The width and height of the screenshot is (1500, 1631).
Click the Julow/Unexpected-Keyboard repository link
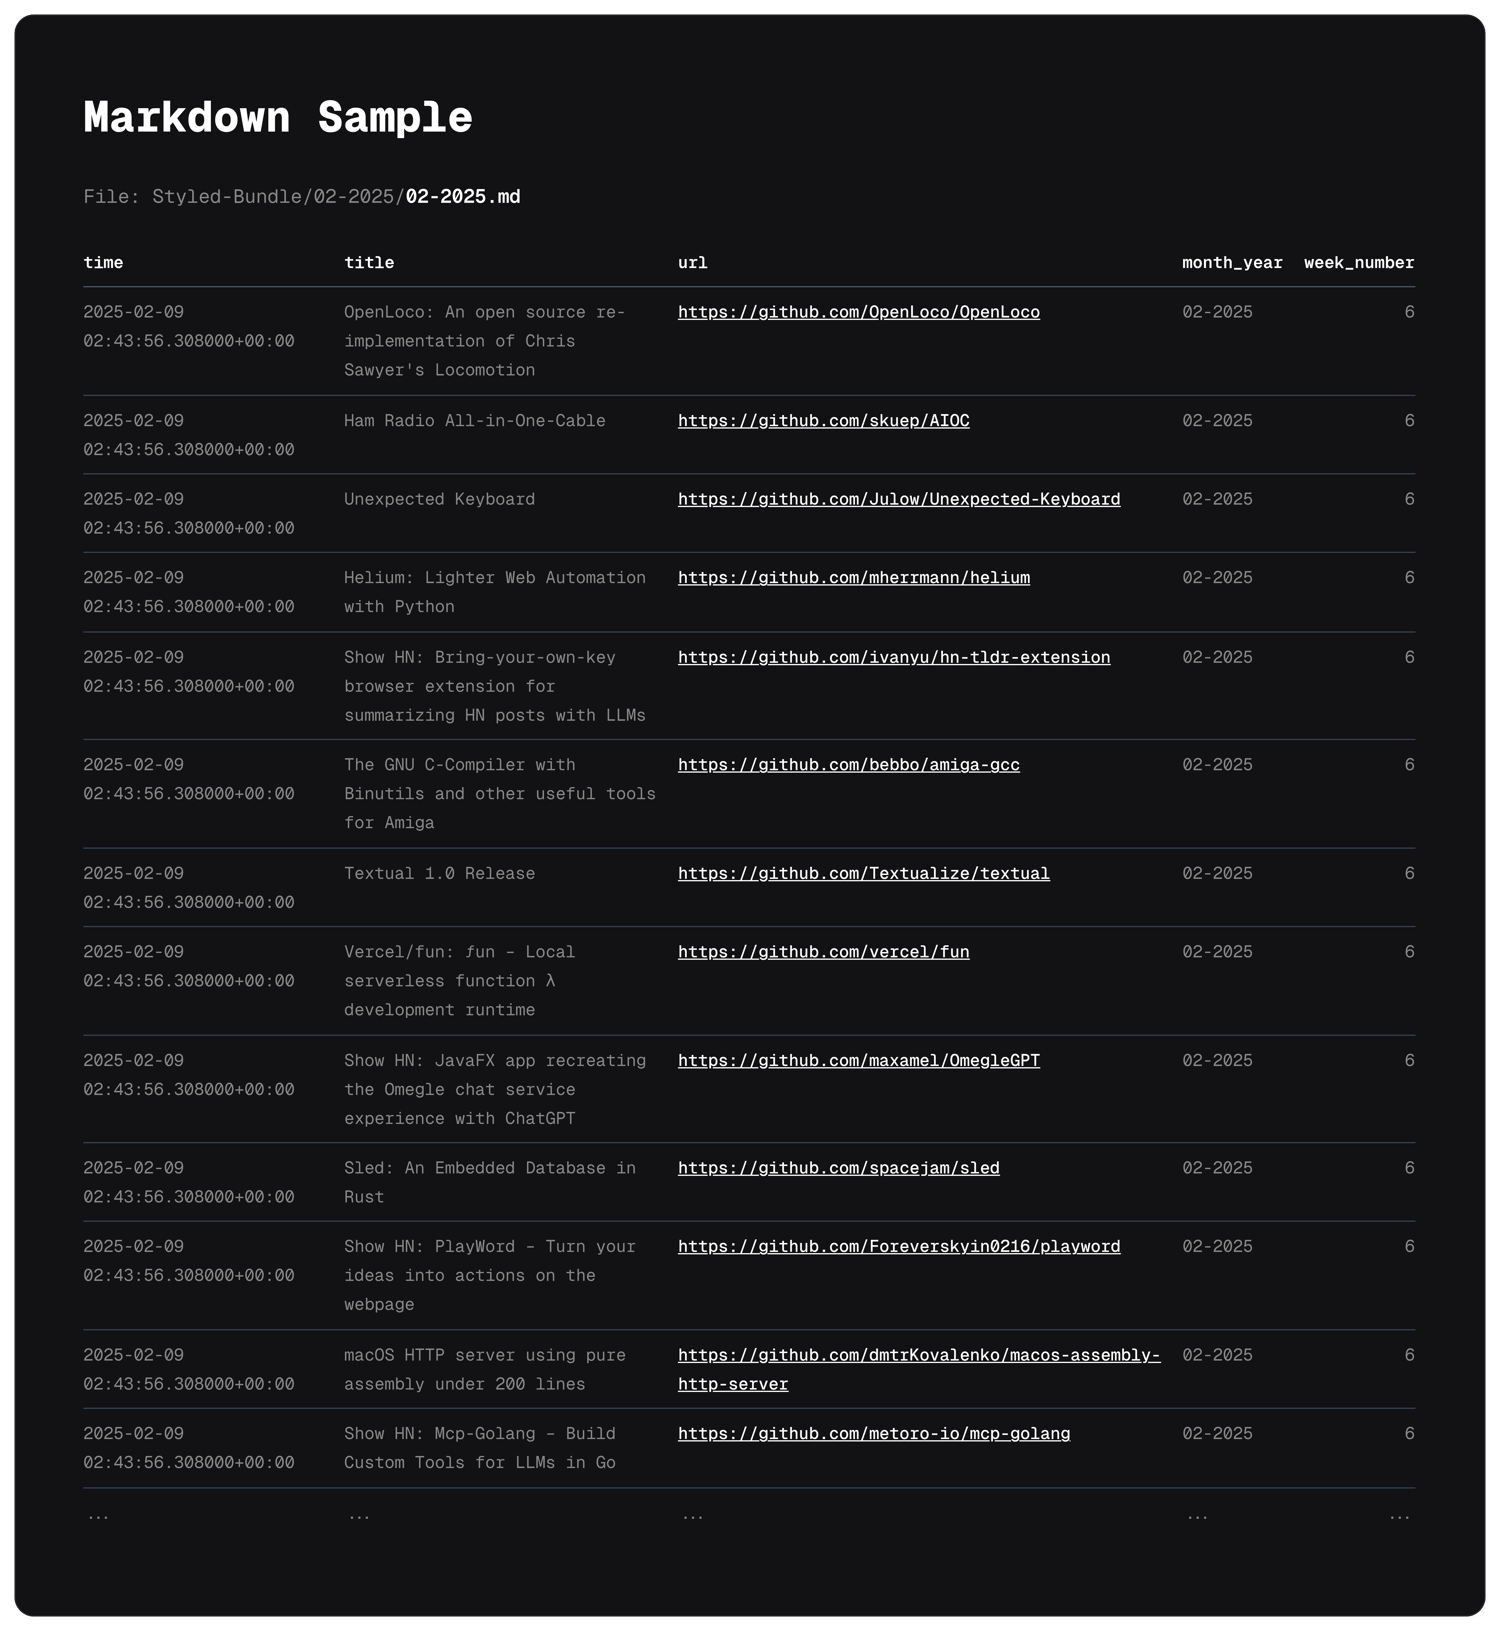[x=898, y=499]
